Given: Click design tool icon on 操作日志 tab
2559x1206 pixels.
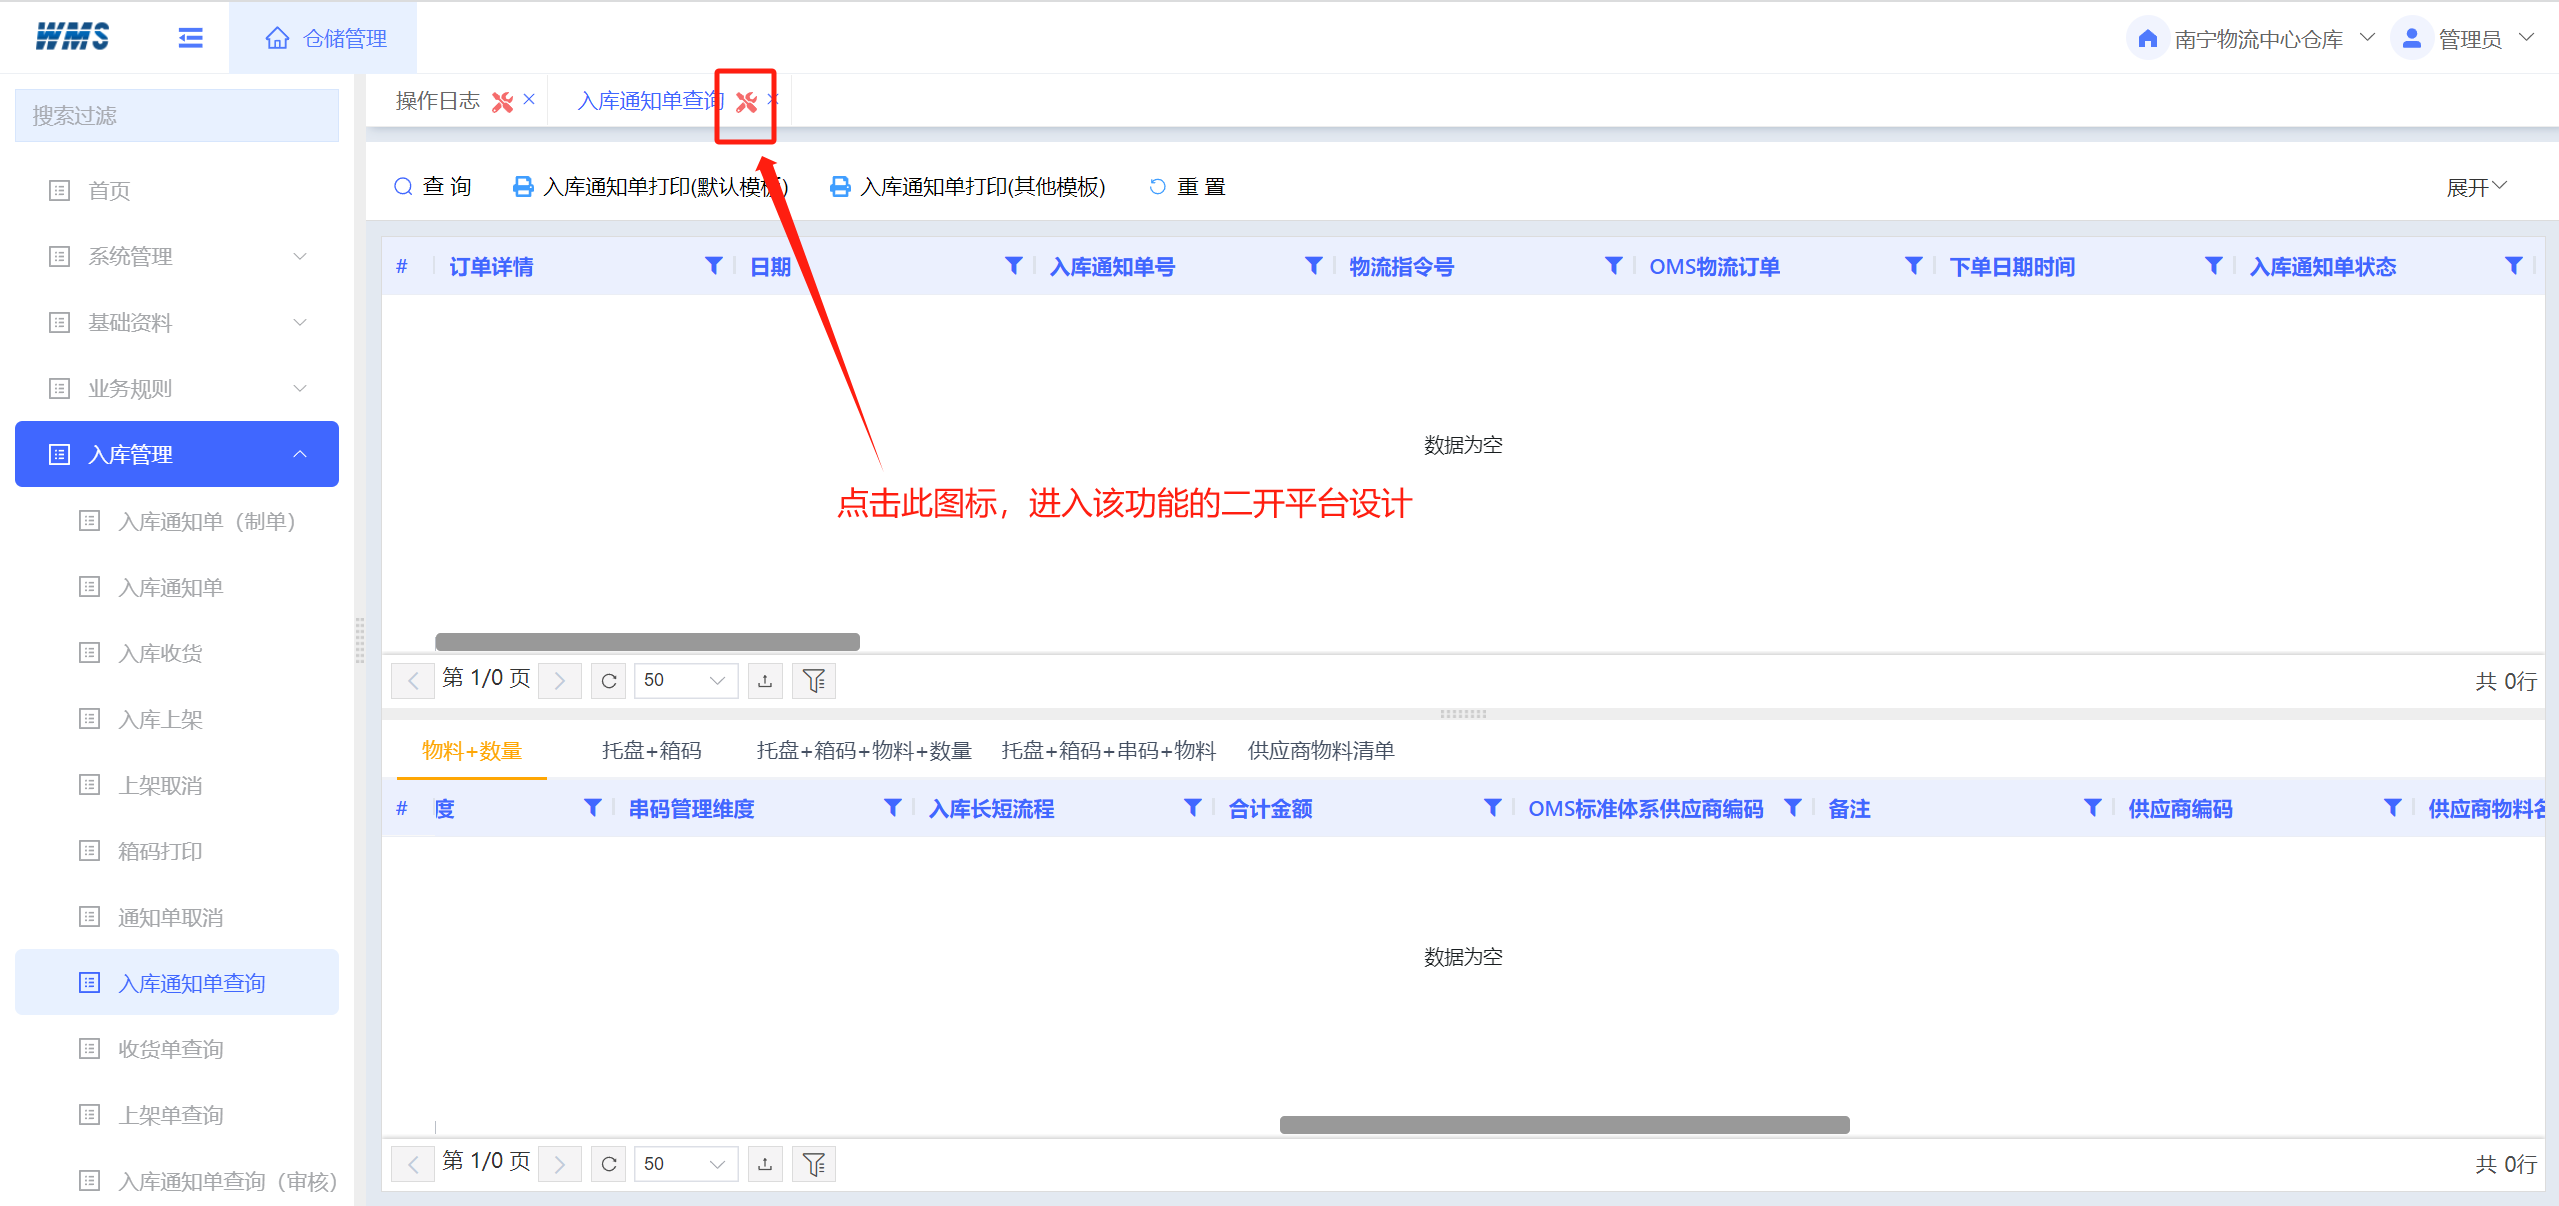Looking at the screenshot, I should [x=502, y=102].
